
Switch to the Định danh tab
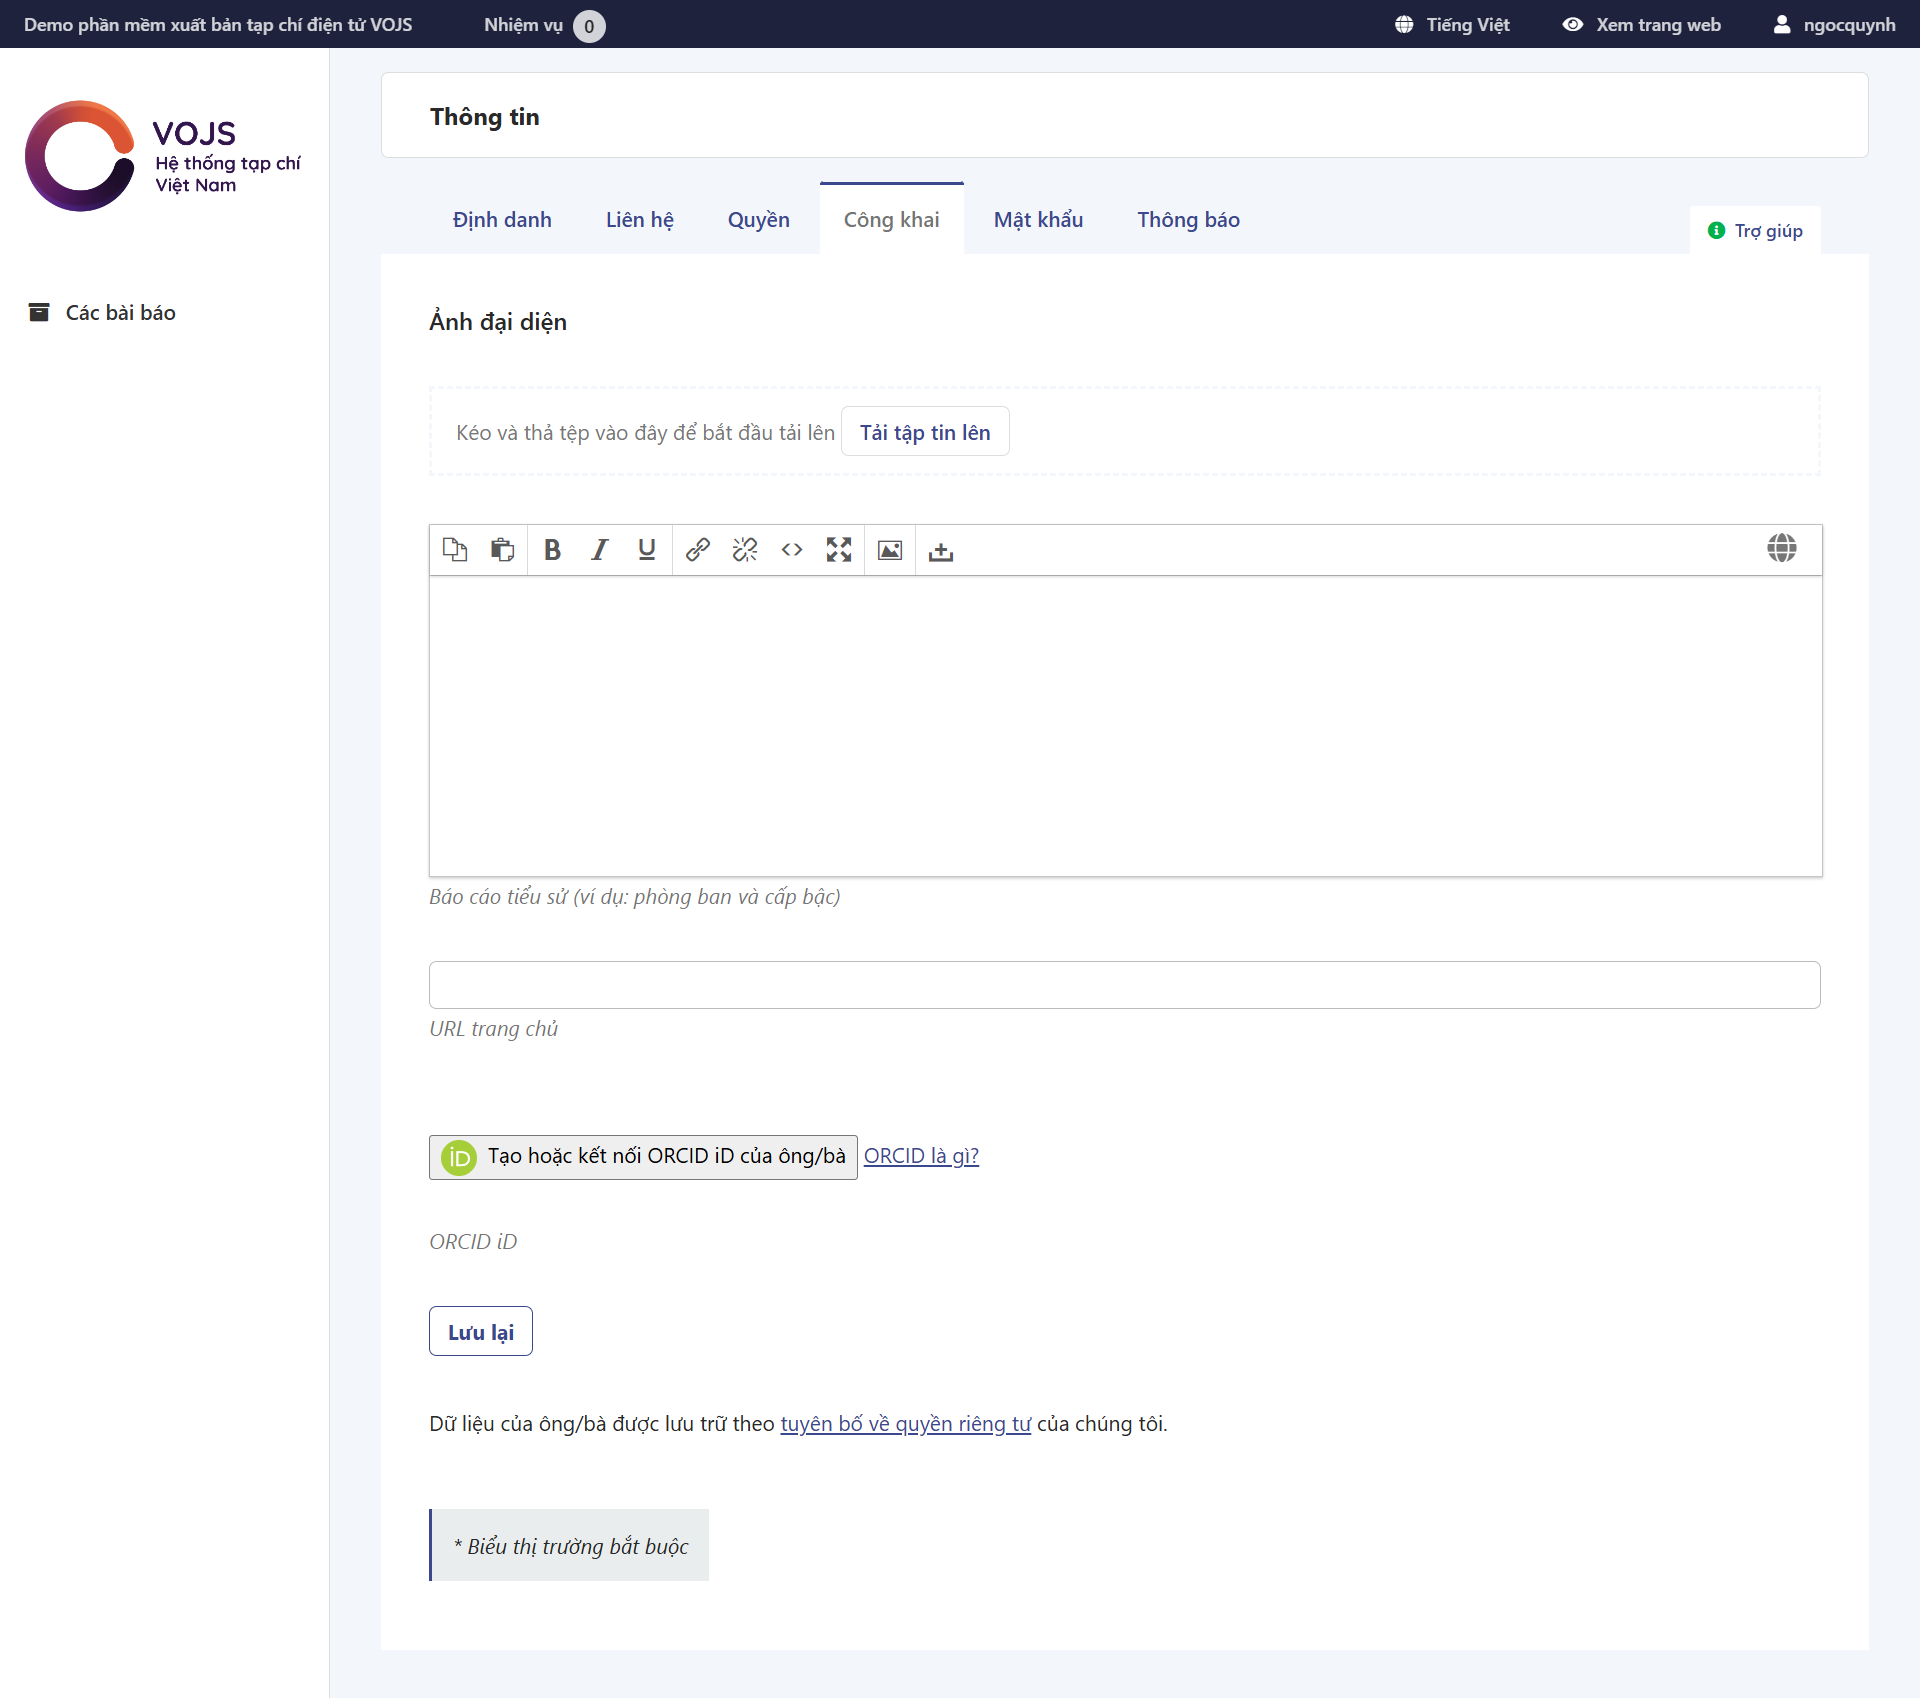(x=502, y=220)
